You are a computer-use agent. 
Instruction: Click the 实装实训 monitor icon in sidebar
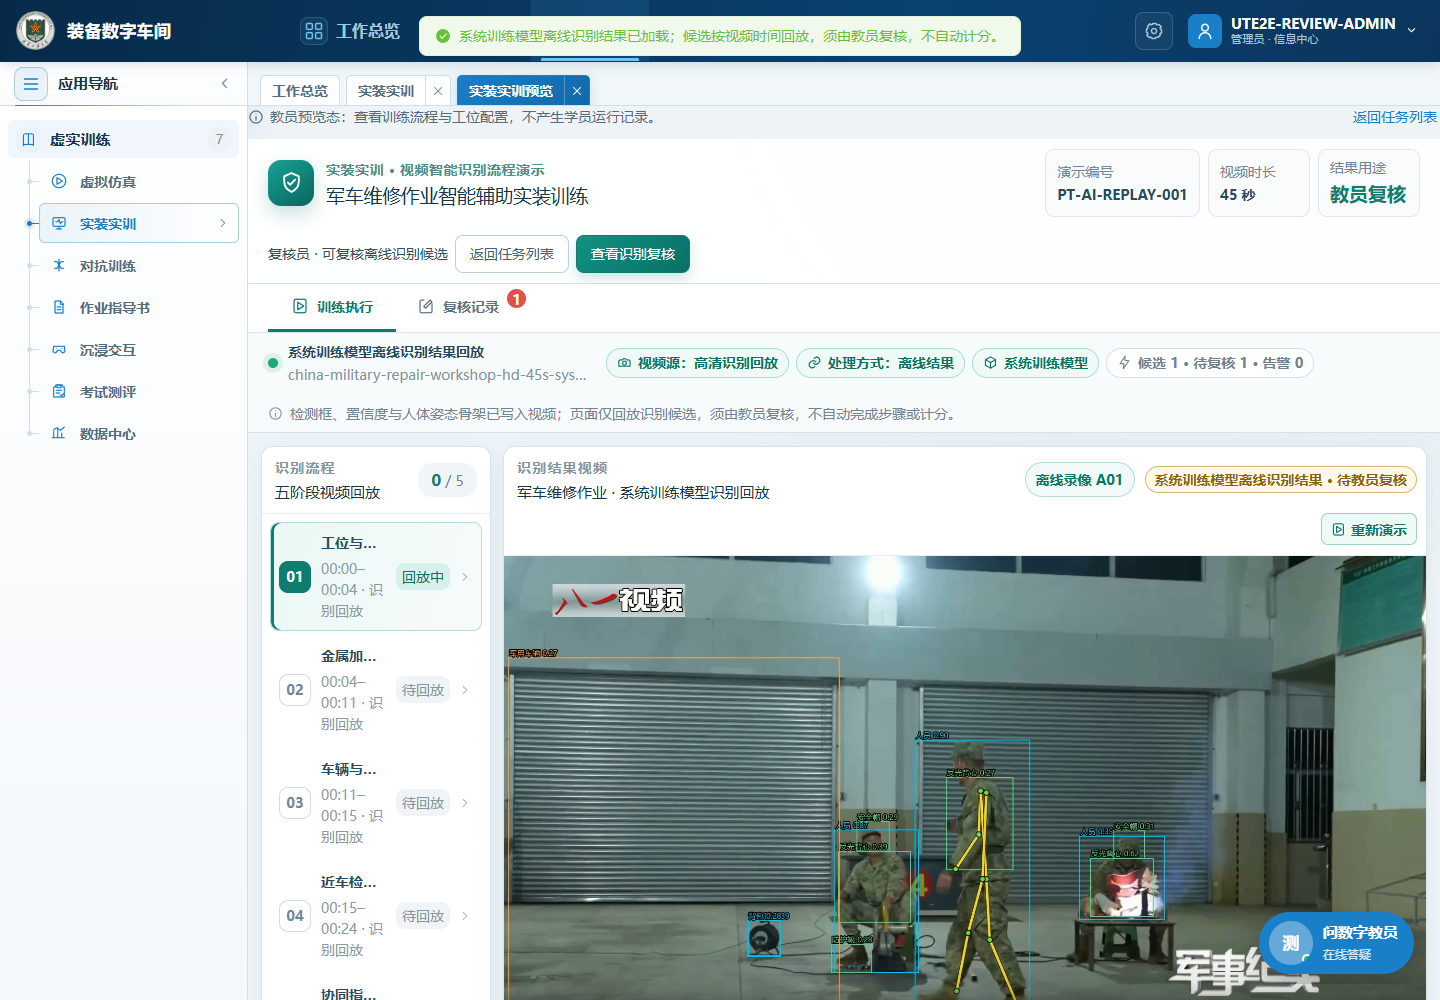(x=59, y=224)
